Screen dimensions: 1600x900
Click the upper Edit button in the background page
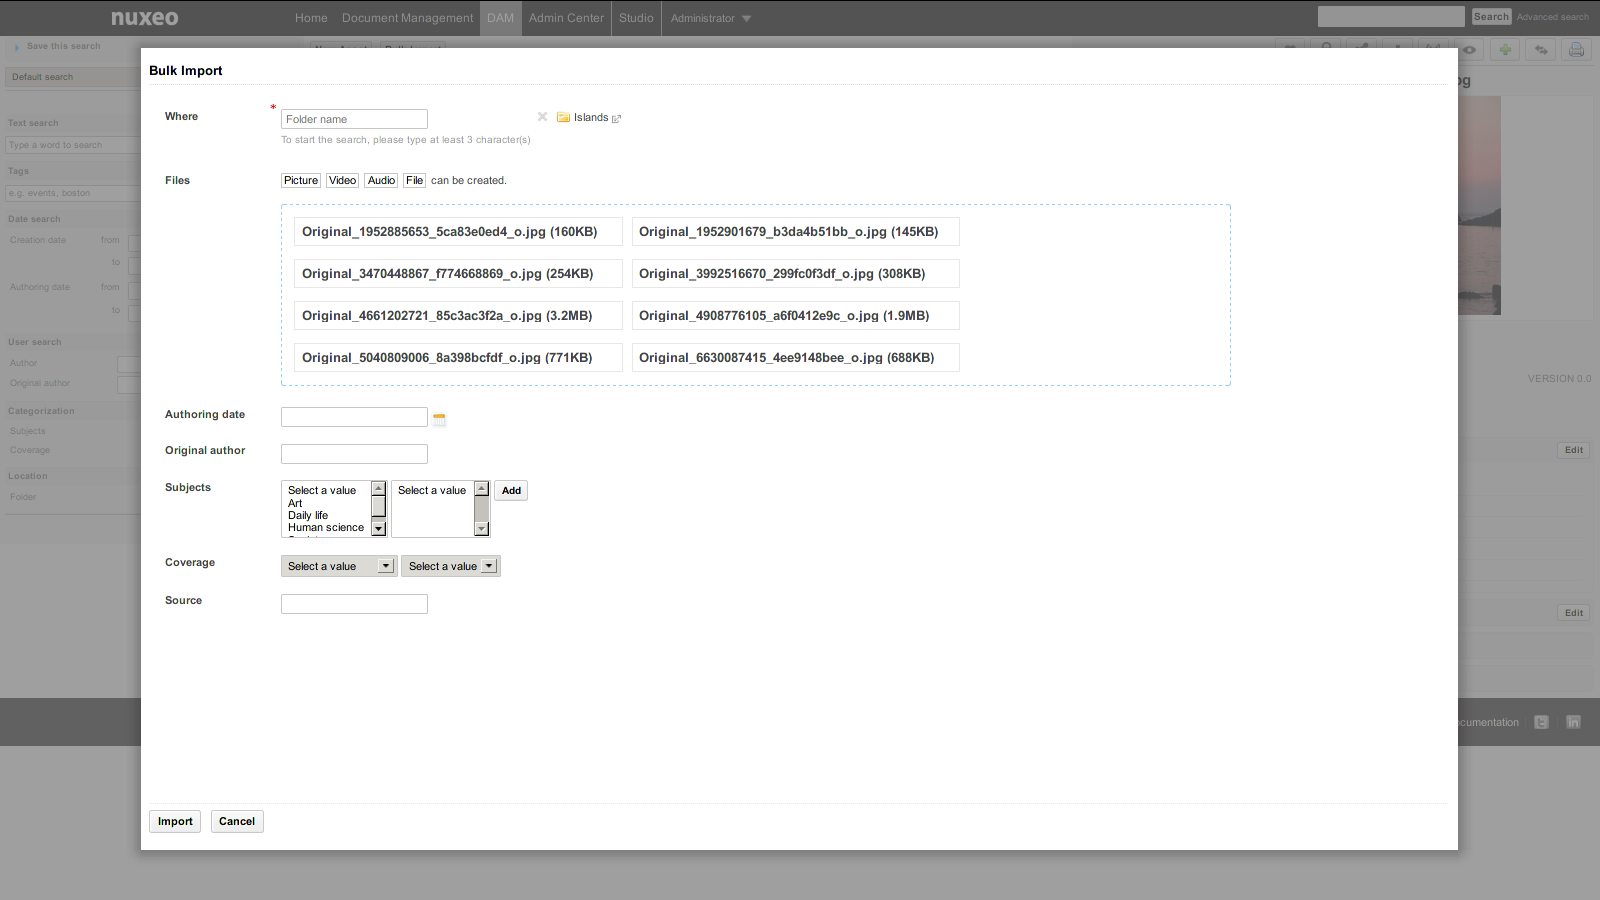point(1573,450)
